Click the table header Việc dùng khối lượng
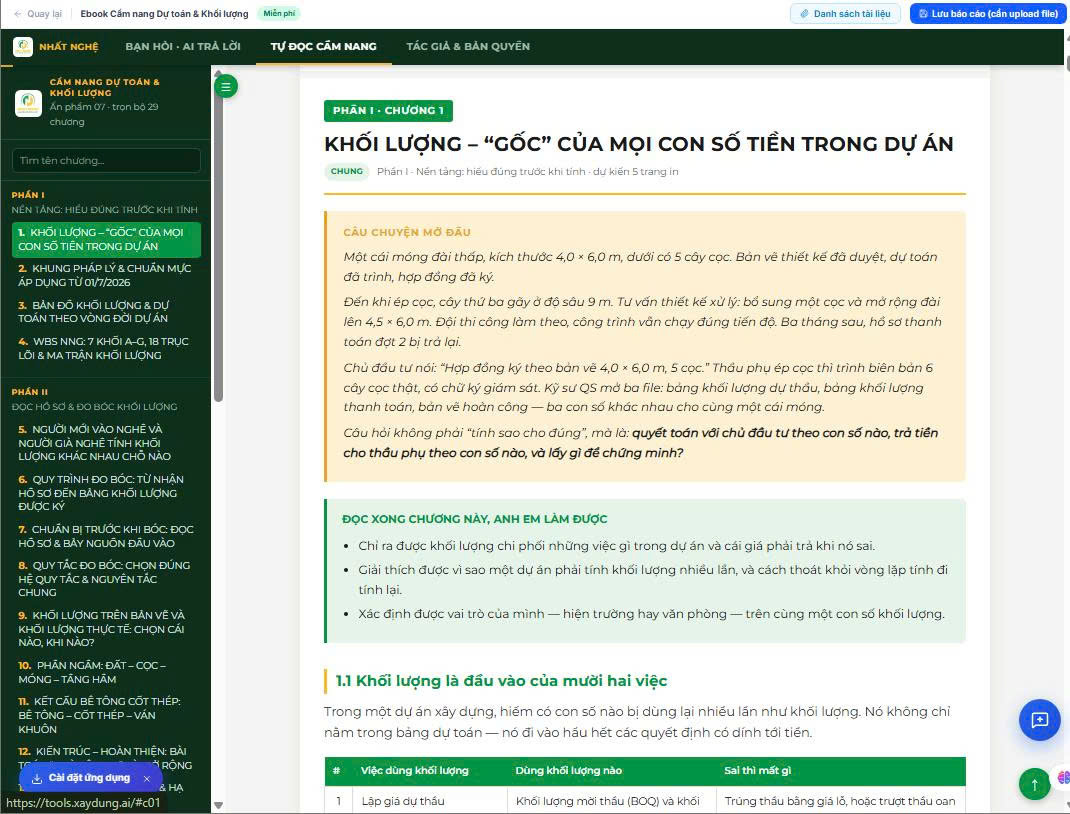The width and height of the screenshot is (1070, 814). point(415,770)
